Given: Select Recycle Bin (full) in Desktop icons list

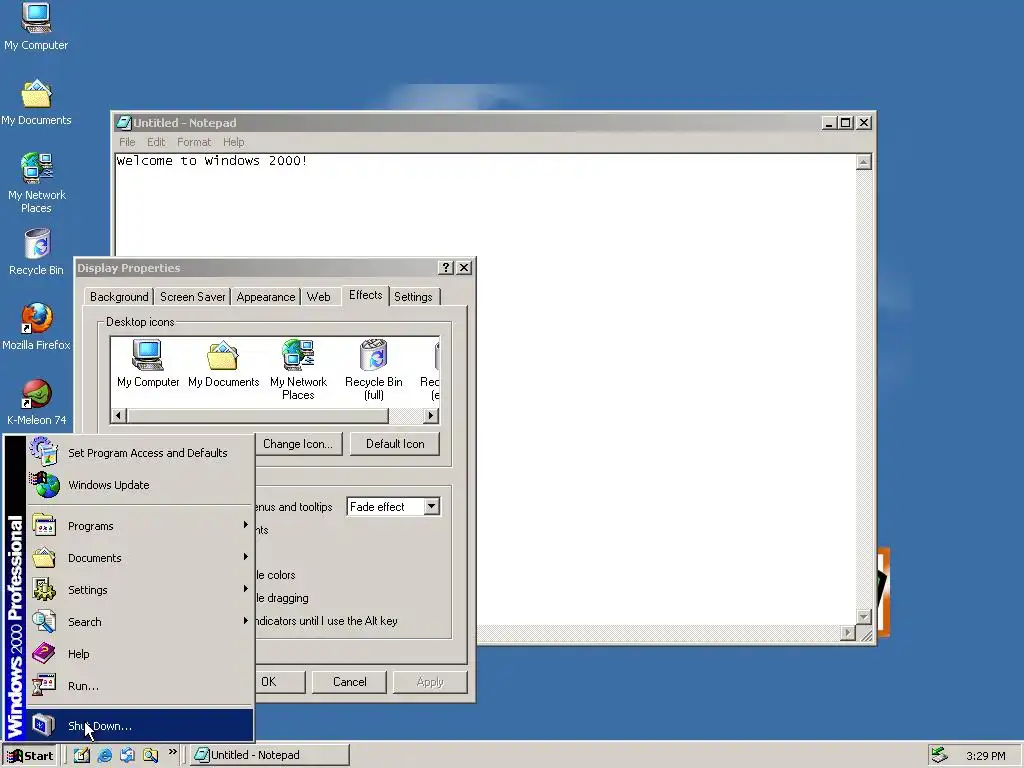Looking at the screenshot, I should [374, 370].
